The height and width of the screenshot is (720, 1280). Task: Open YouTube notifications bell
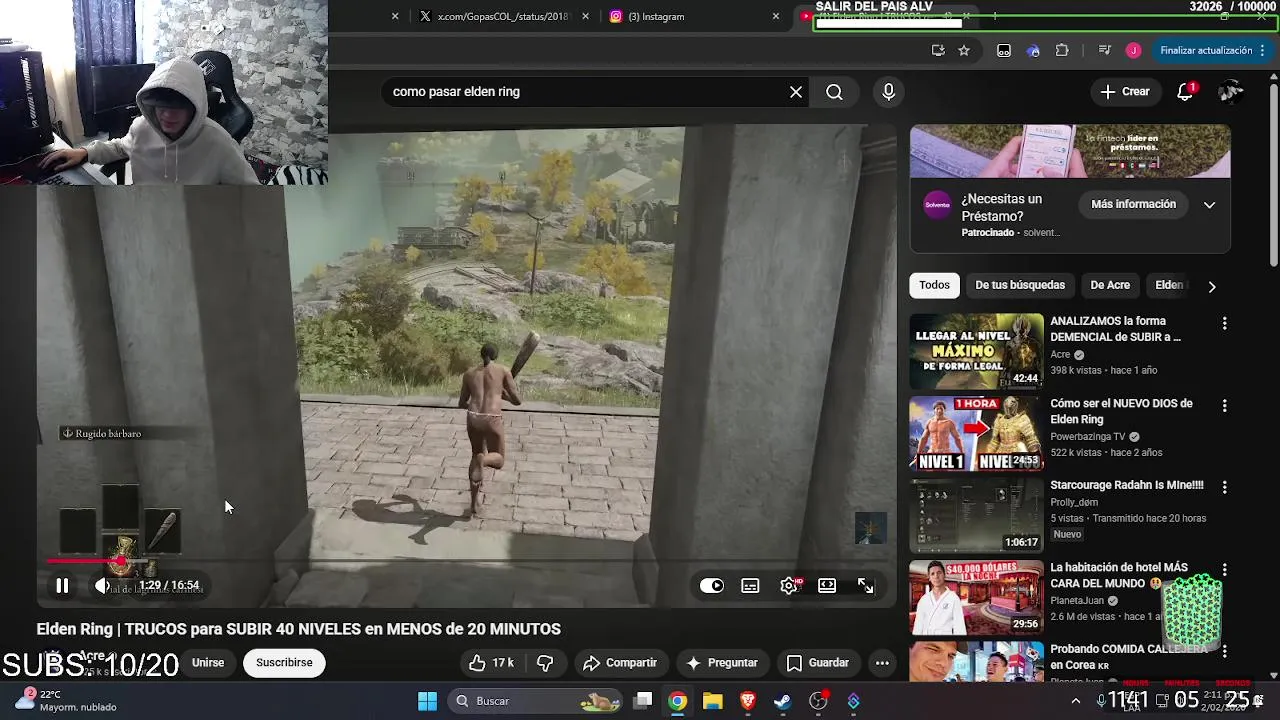(x=1185, y=92)
